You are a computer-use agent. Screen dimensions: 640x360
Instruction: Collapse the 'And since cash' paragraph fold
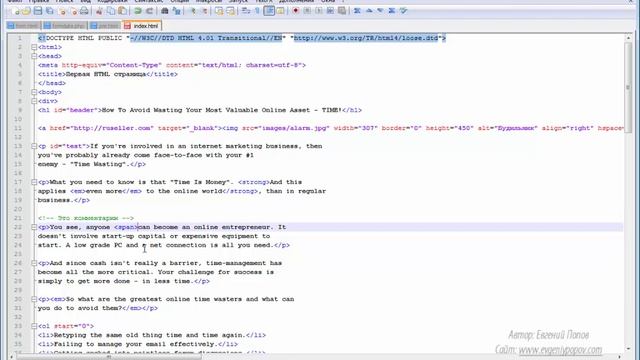click(x=34, y=263)
